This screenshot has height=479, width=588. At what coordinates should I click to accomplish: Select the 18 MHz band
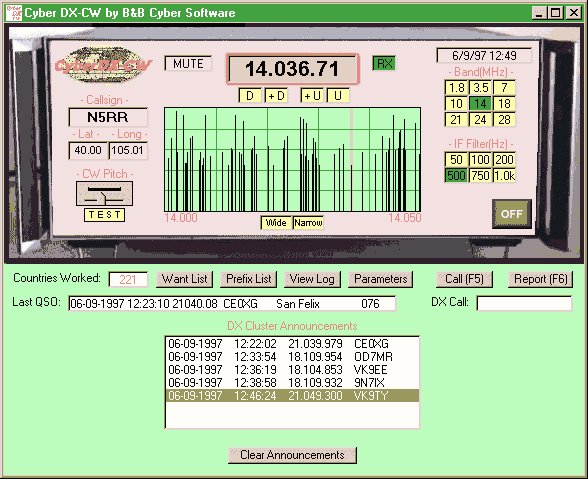click(x=504, y=104)
